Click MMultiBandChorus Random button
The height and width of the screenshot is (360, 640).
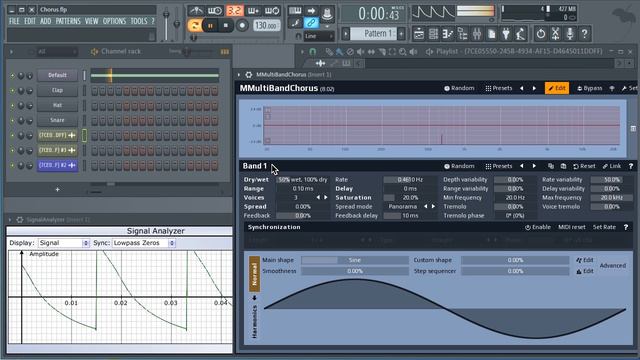coord(459,88)
